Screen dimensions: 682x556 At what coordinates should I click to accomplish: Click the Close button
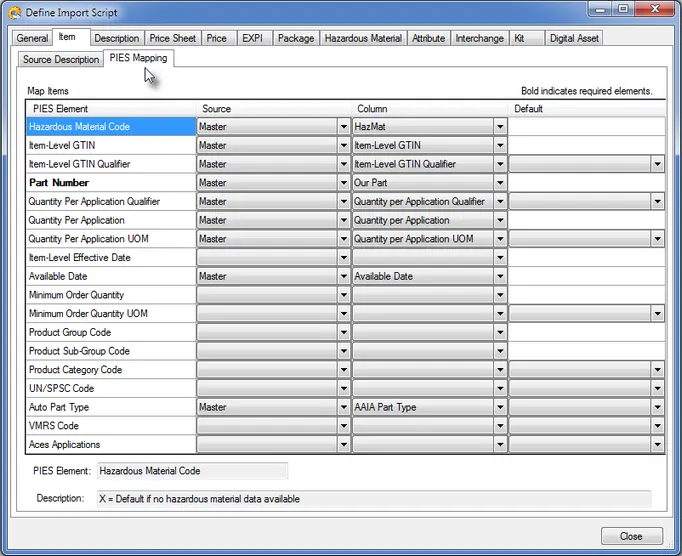(631, 536)
